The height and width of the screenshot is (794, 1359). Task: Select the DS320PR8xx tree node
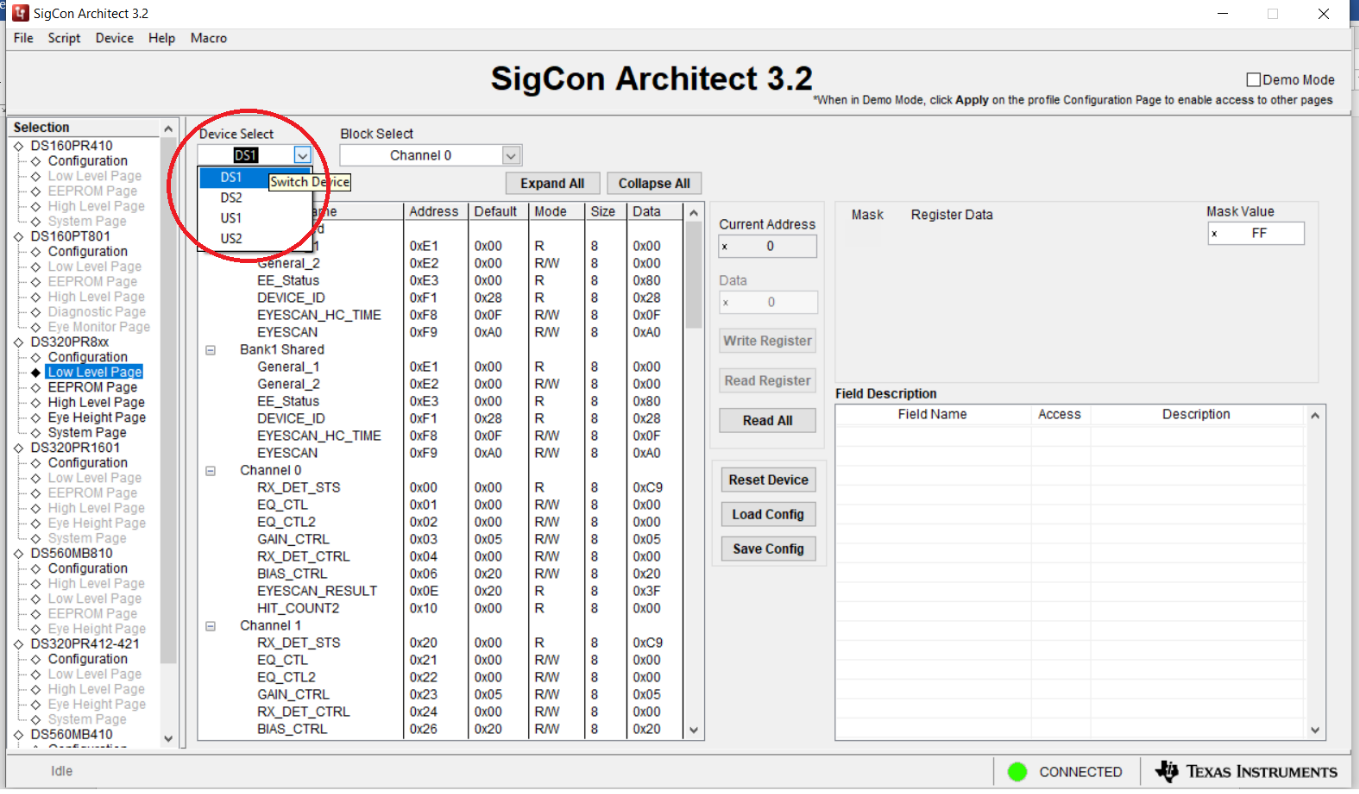(x=70, y=342)
